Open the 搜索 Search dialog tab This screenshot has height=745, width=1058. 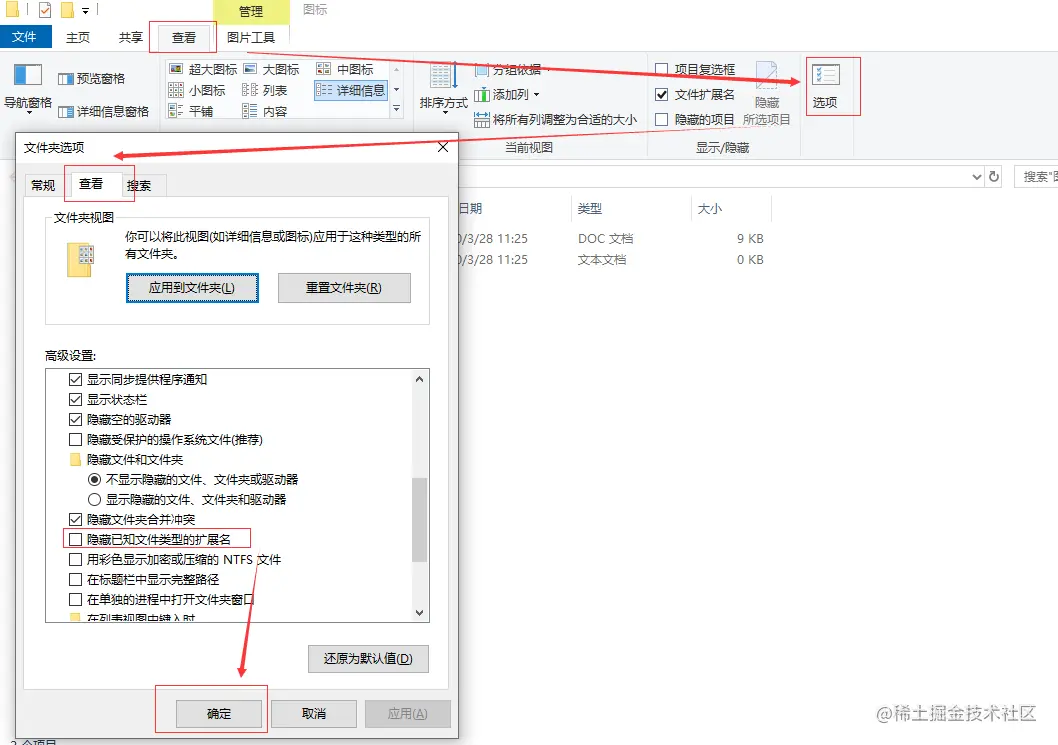click(x=139, y=186)
